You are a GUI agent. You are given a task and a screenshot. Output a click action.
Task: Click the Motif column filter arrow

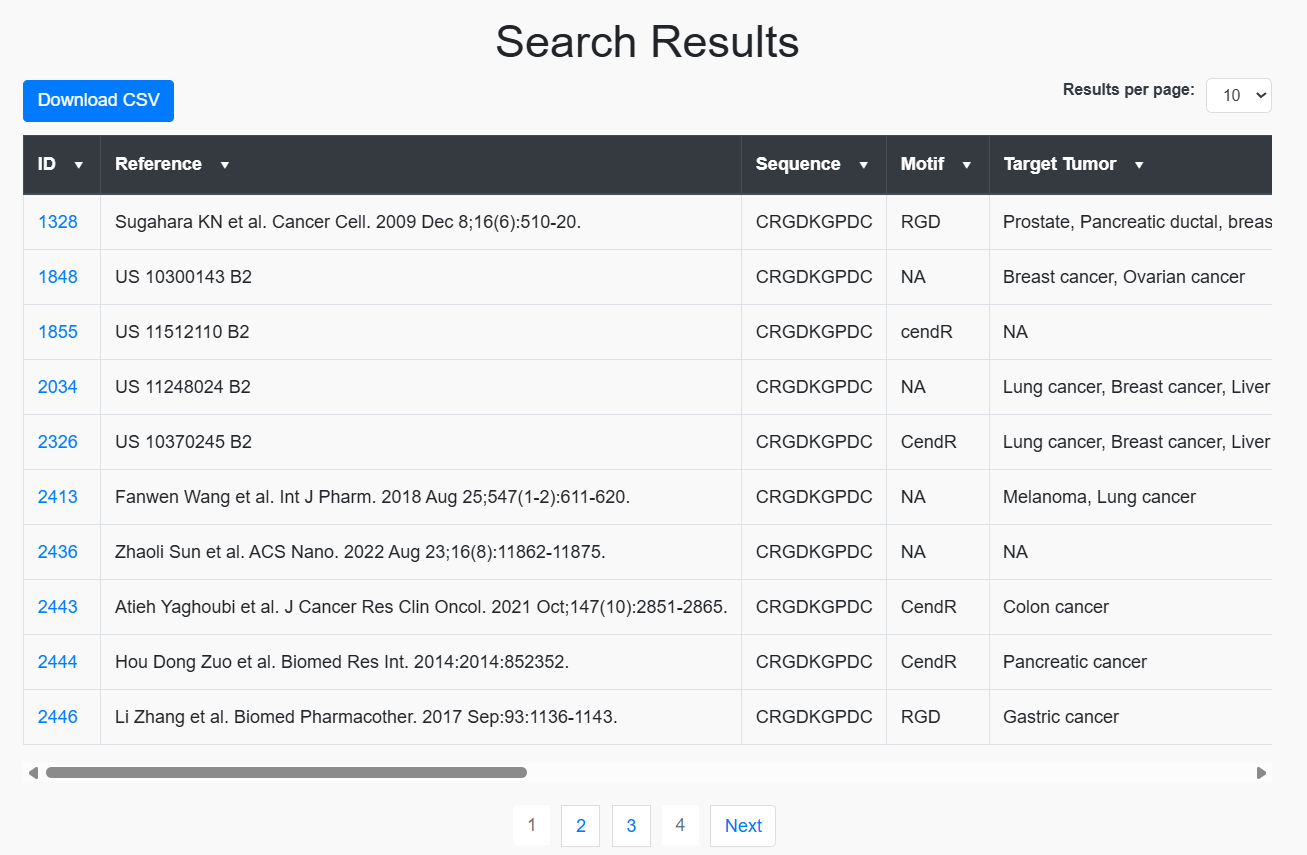966,164
